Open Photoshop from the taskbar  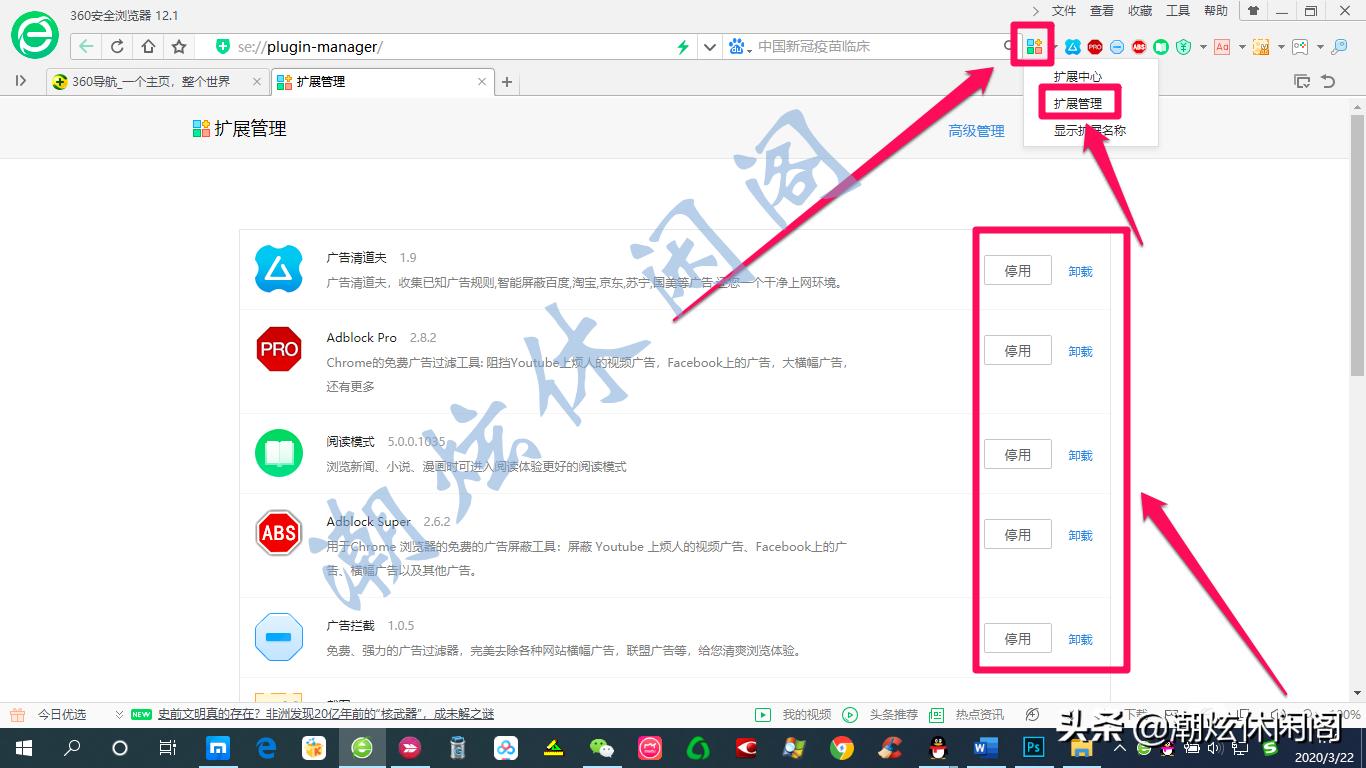(x=1033, y=747)
